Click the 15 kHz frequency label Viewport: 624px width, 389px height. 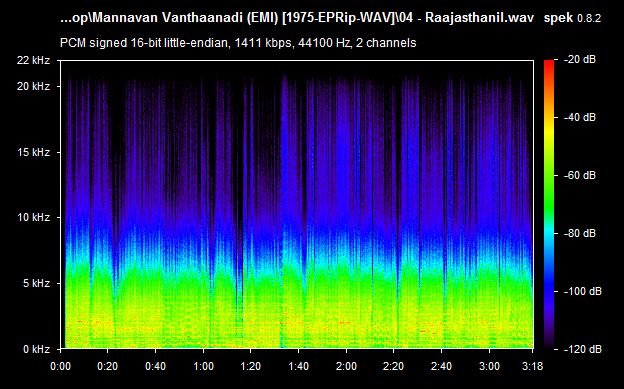pyautogui.click(x=33, y=152)
